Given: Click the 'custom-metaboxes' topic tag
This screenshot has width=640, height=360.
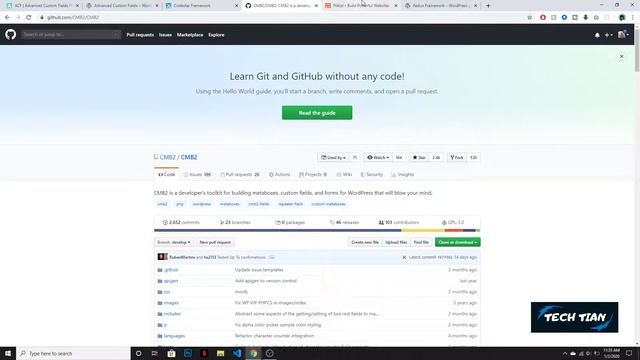Looking at the screenshot, I should click(329, 204).
